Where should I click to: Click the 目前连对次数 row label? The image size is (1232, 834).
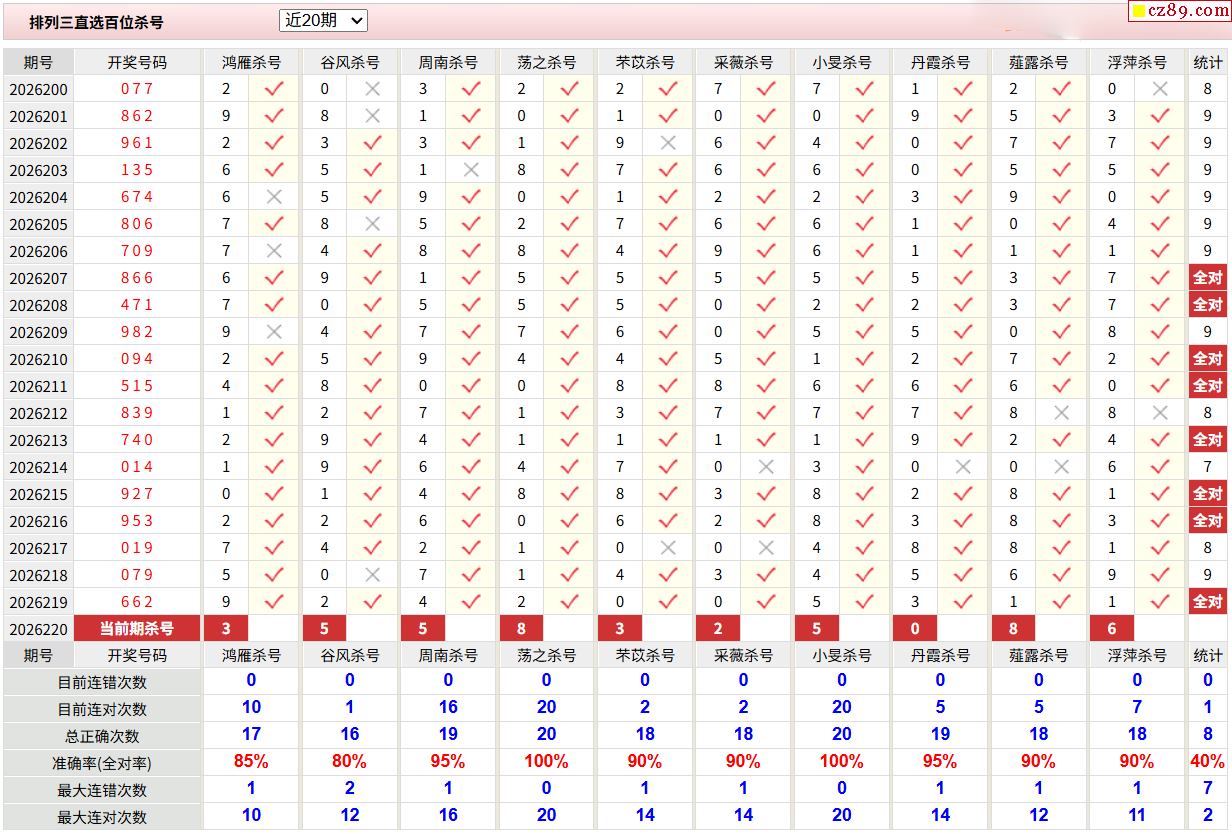click(x=102, y=710)
